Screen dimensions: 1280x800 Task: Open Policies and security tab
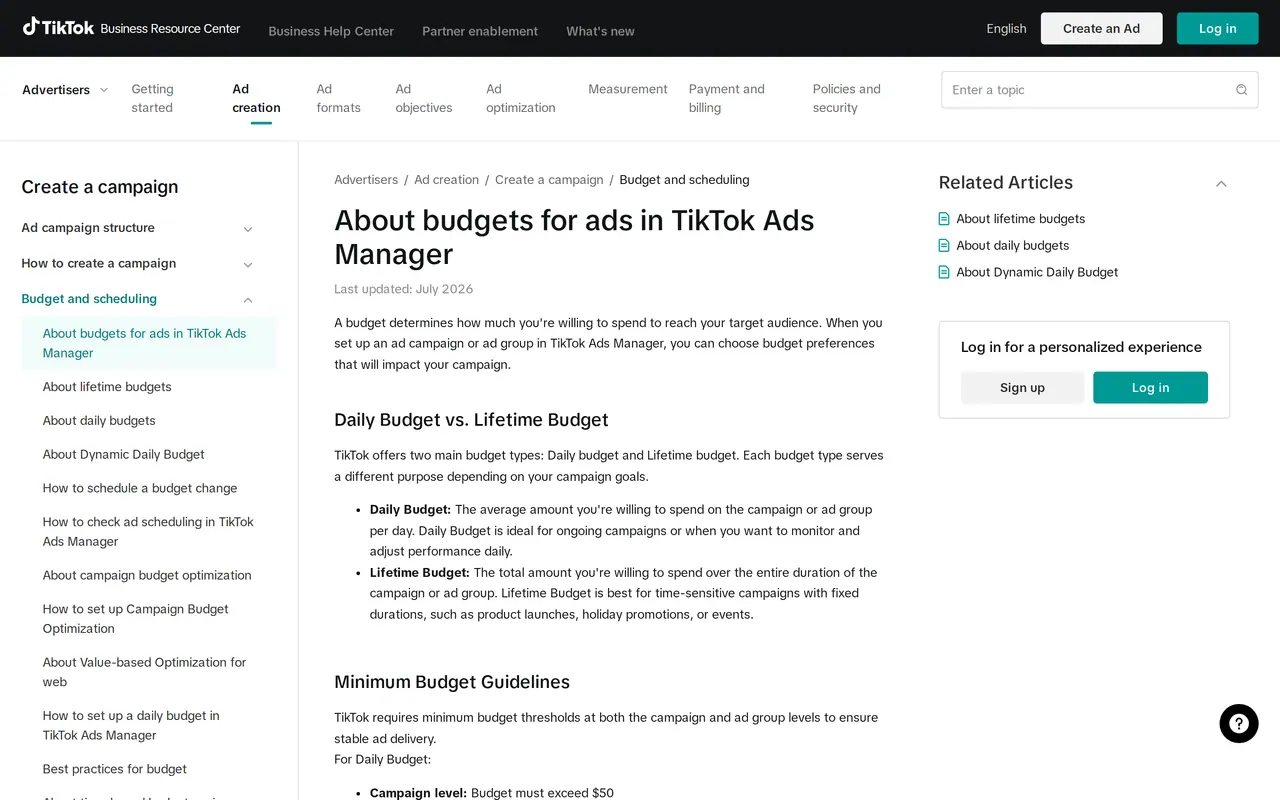[847, 98]
